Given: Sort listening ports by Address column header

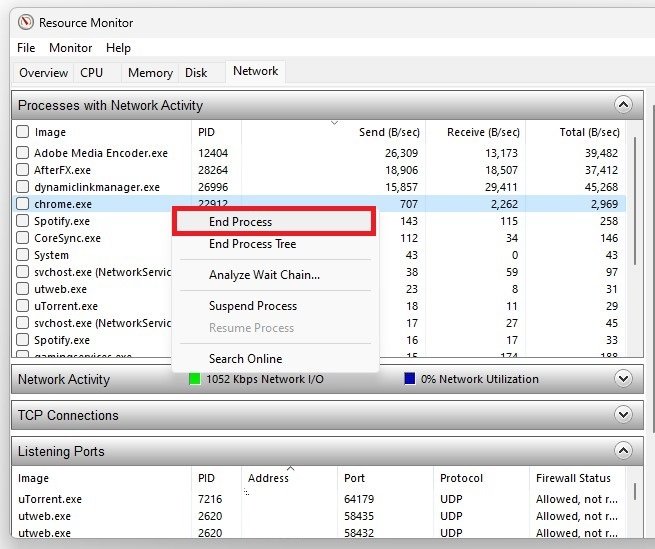Looking at the screenshot, I should 289,478.
